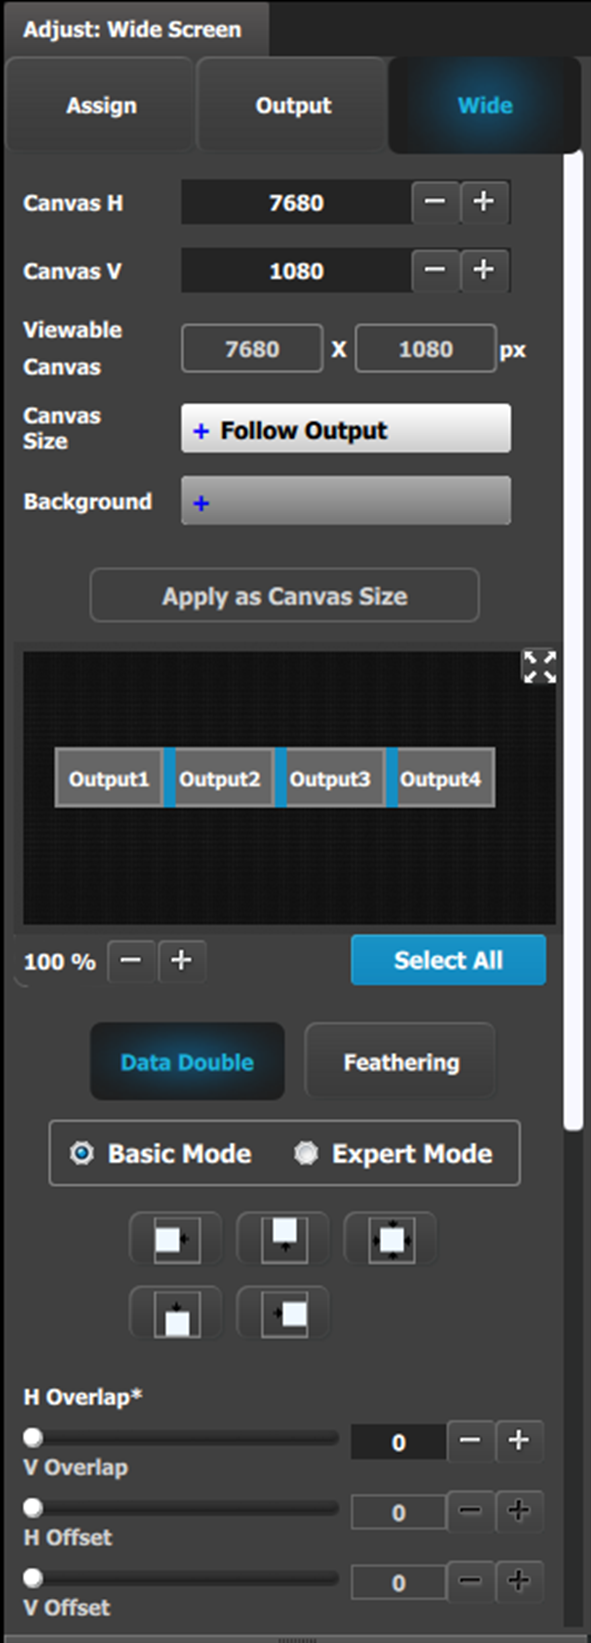The width and height of the screenshot is (591, 1643).
Task: Open the Canvas Size Follow Output dropdown
Action: pyautogui.click(x=346, y=430)
